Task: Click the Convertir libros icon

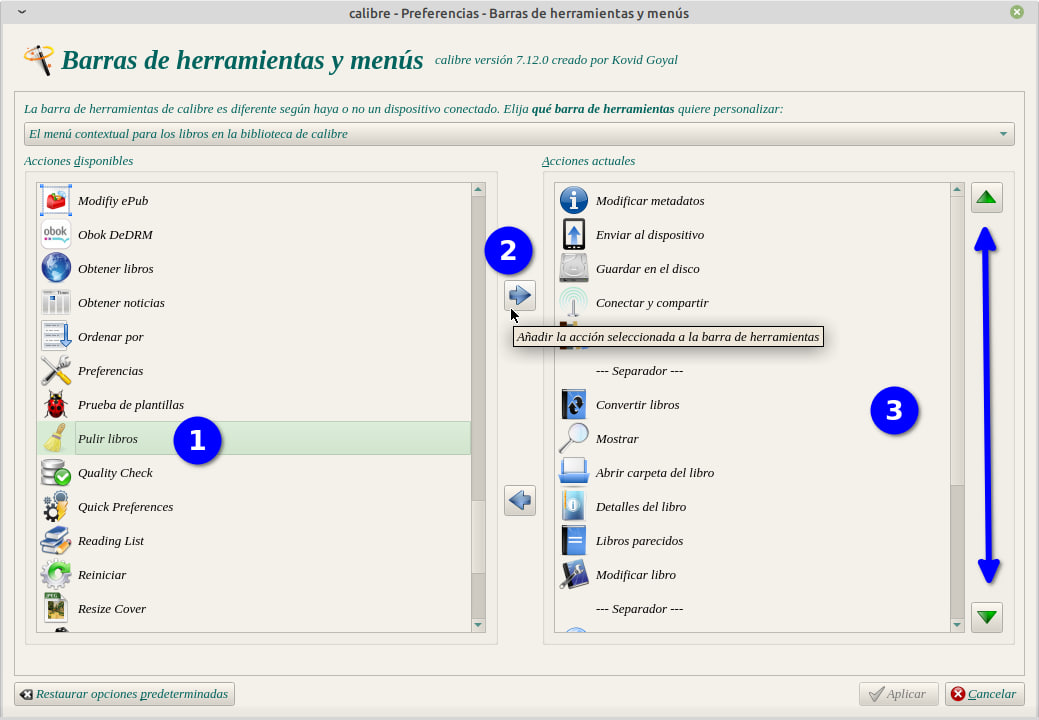Action: tap(574, 405)
